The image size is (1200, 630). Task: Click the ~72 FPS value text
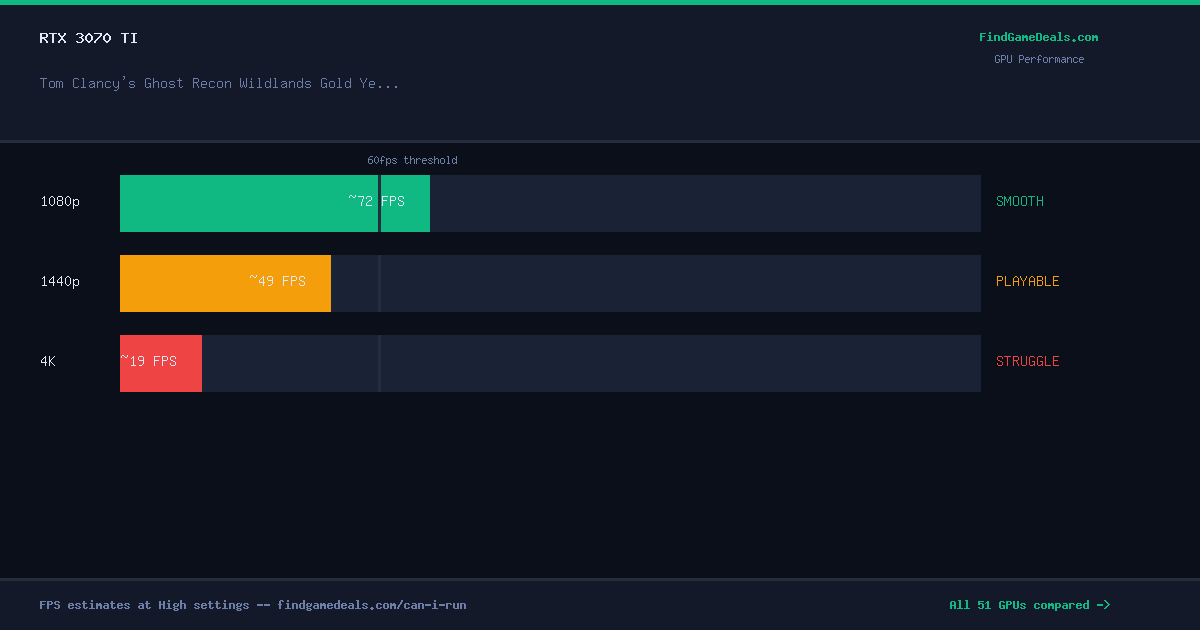point(377,201)
